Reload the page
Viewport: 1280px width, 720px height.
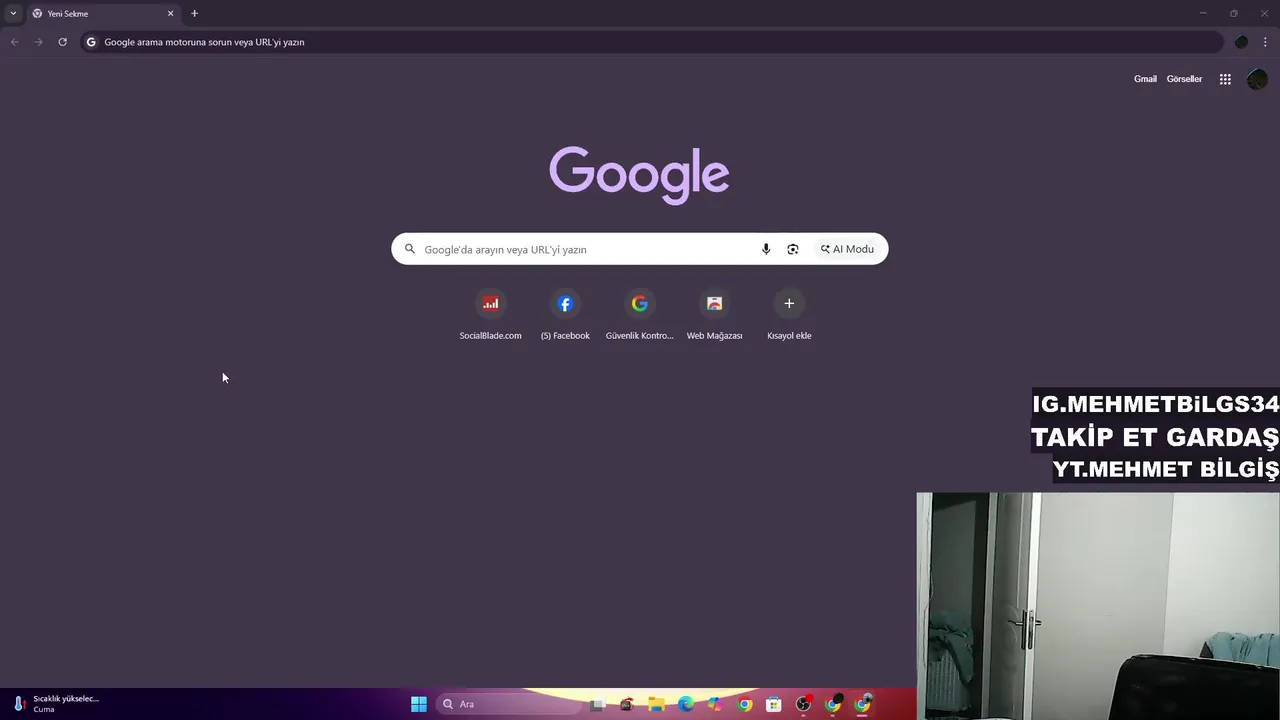click(x=62, y=42)
